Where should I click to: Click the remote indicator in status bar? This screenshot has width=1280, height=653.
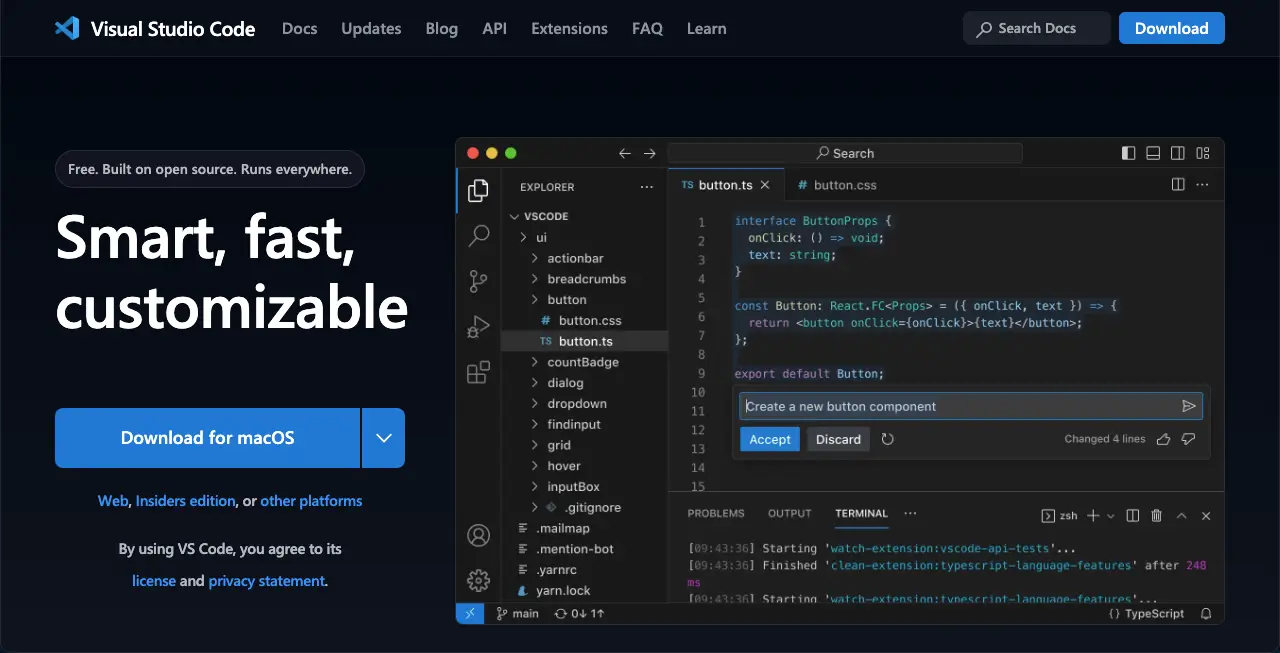(470, 613)
